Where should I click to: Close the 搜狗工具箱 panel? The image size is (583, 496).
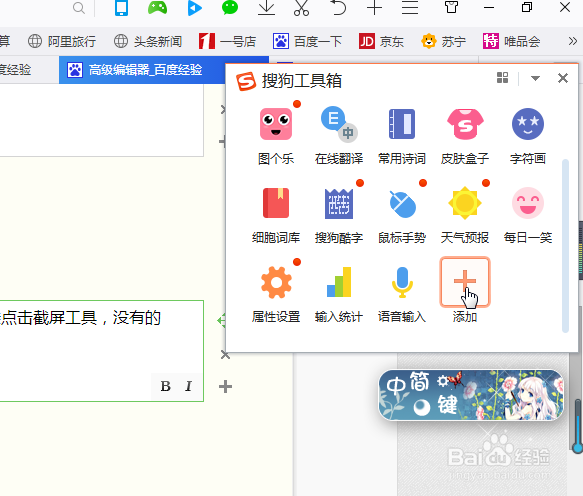tap(563, 78)
